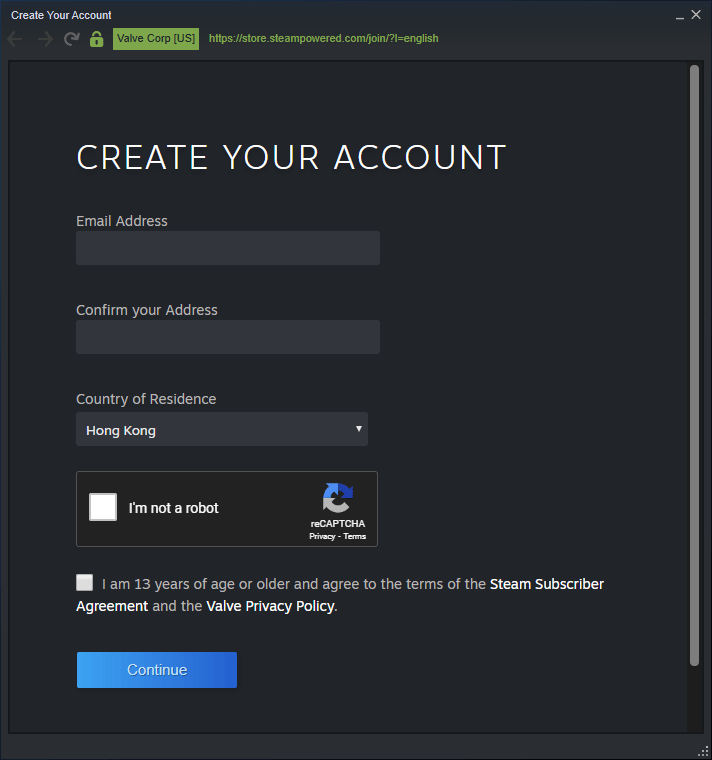
Task: Click the CREATE YOUR ACCOUNT heading
Action: tap(291, 158)
